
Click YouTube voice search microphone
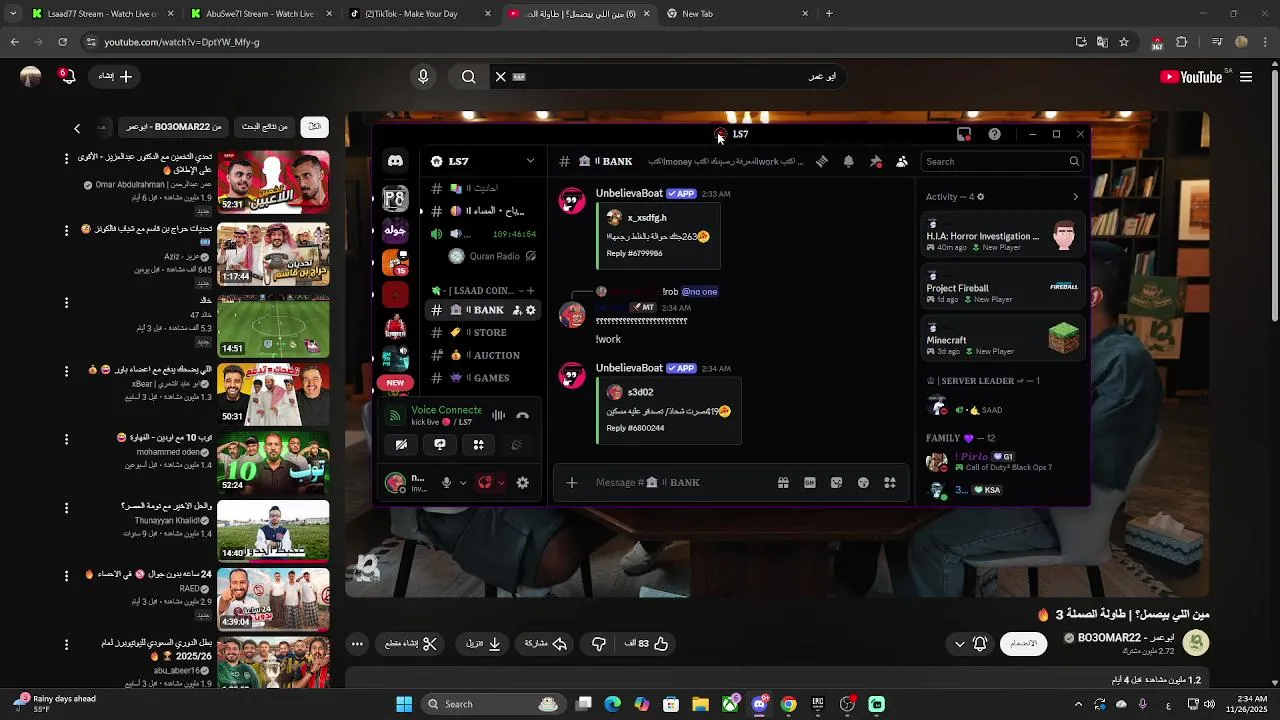[423, 77]
